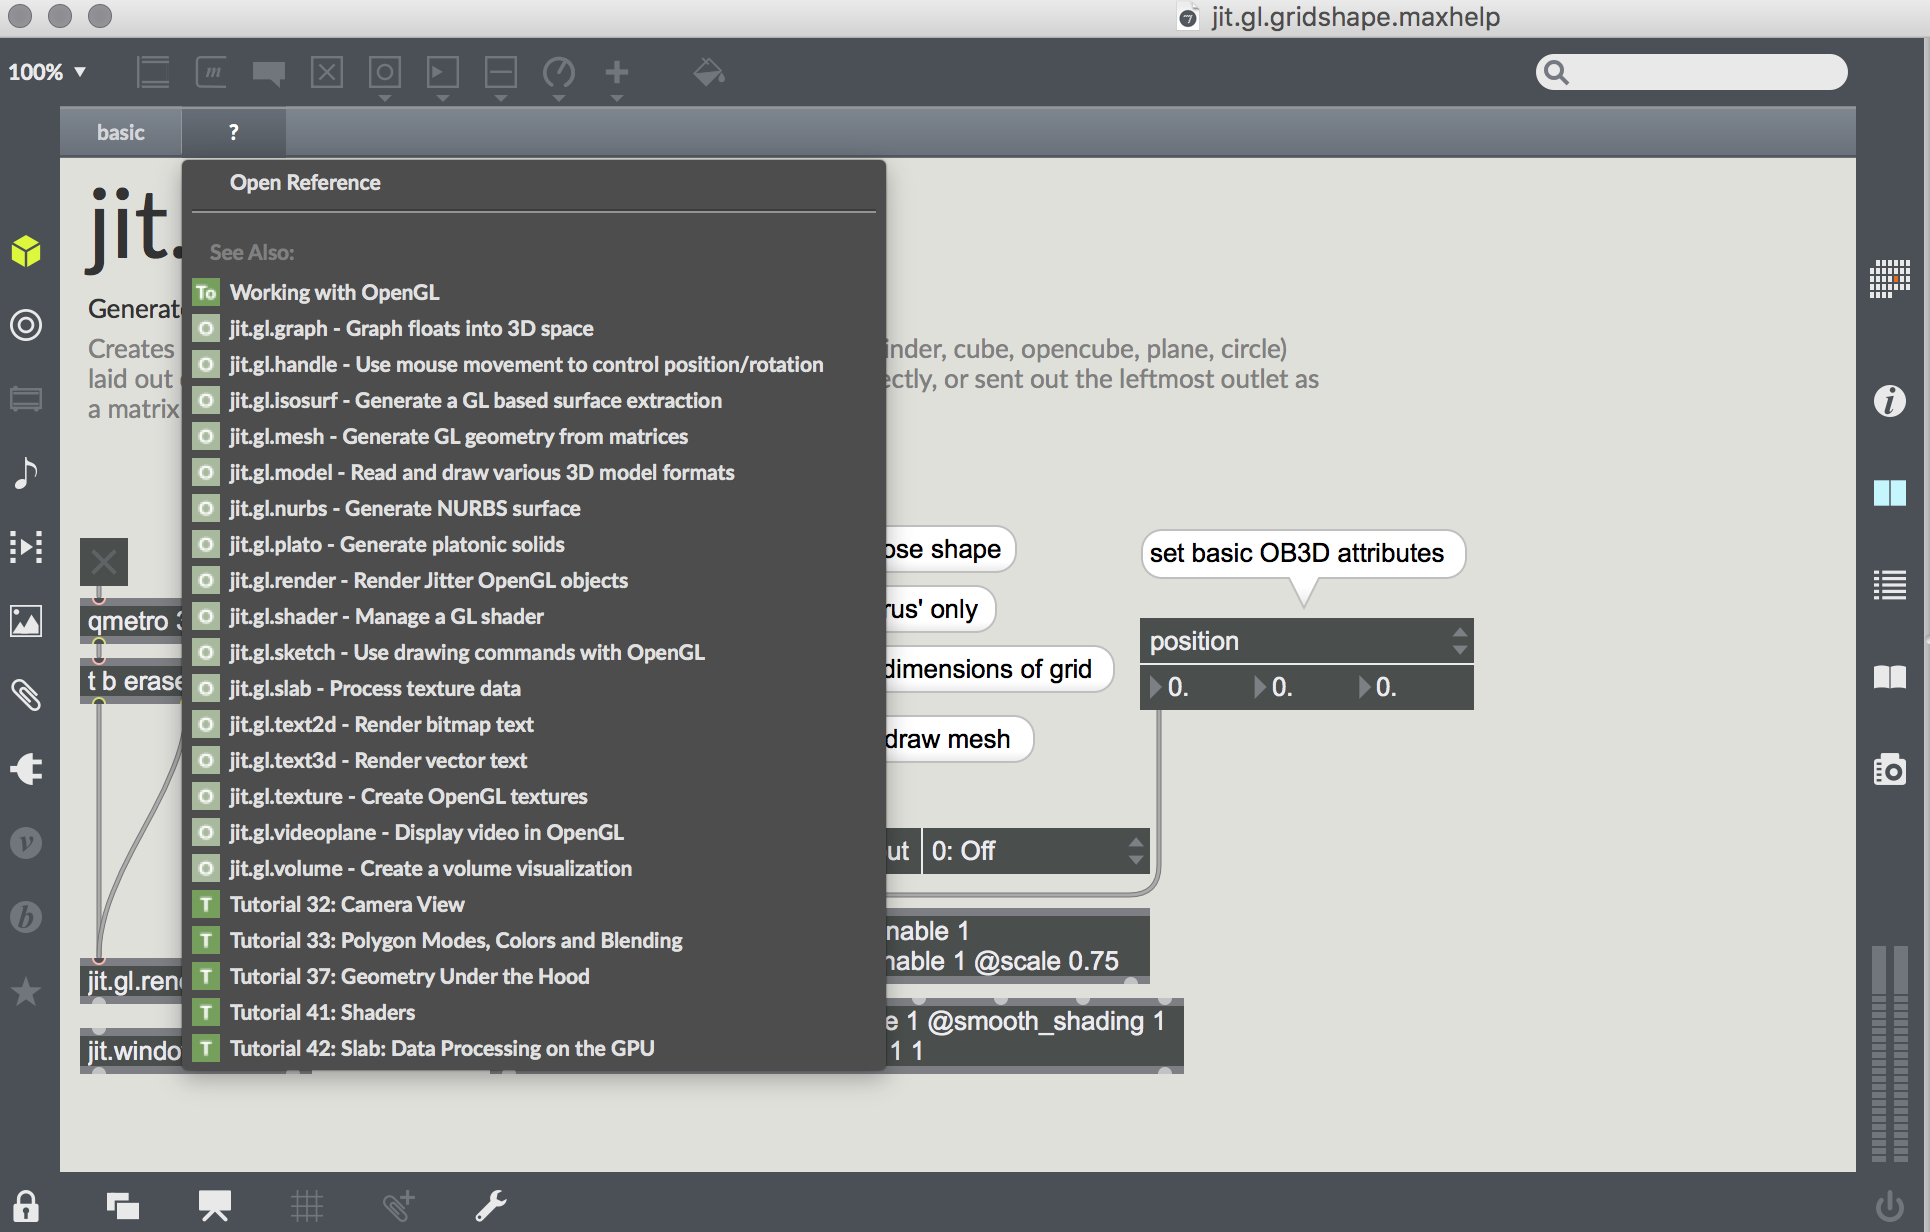The width and height of the screenshot is (1930, 1232).
Task: Open the position attribute dropdown
Action: click(x=1306, y=641)
